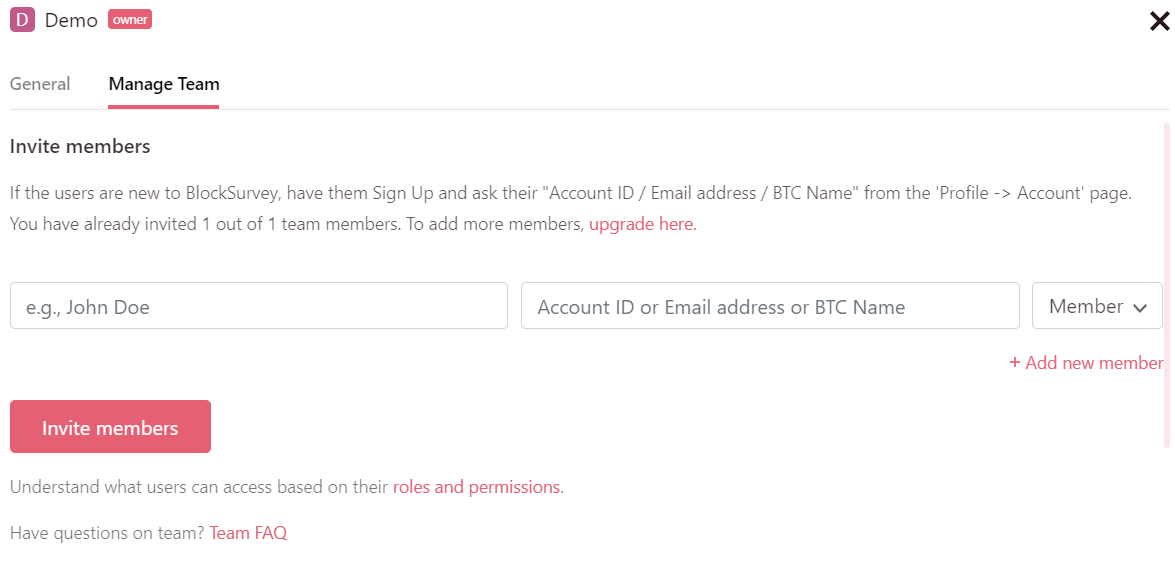The image size is (1175, 565).
Task: Click the plus icon before Add new member
Action: click(x=1015, y=363)
